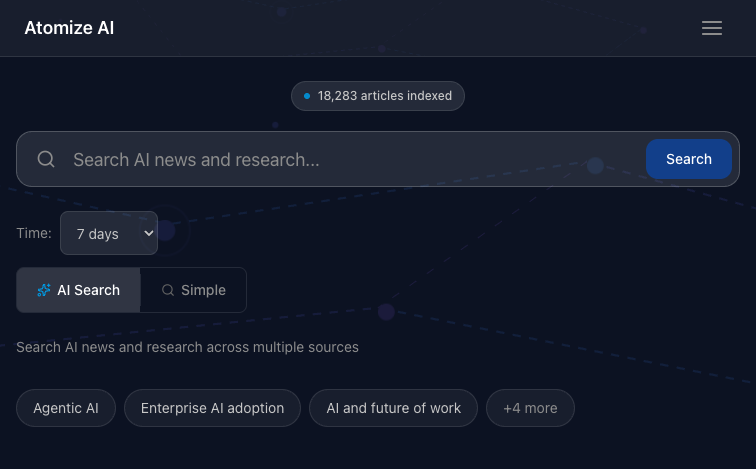Switch to AI Search mode
Image resolution: width=756 pixels, height=469 pixels.
click(x=79, y=290)
